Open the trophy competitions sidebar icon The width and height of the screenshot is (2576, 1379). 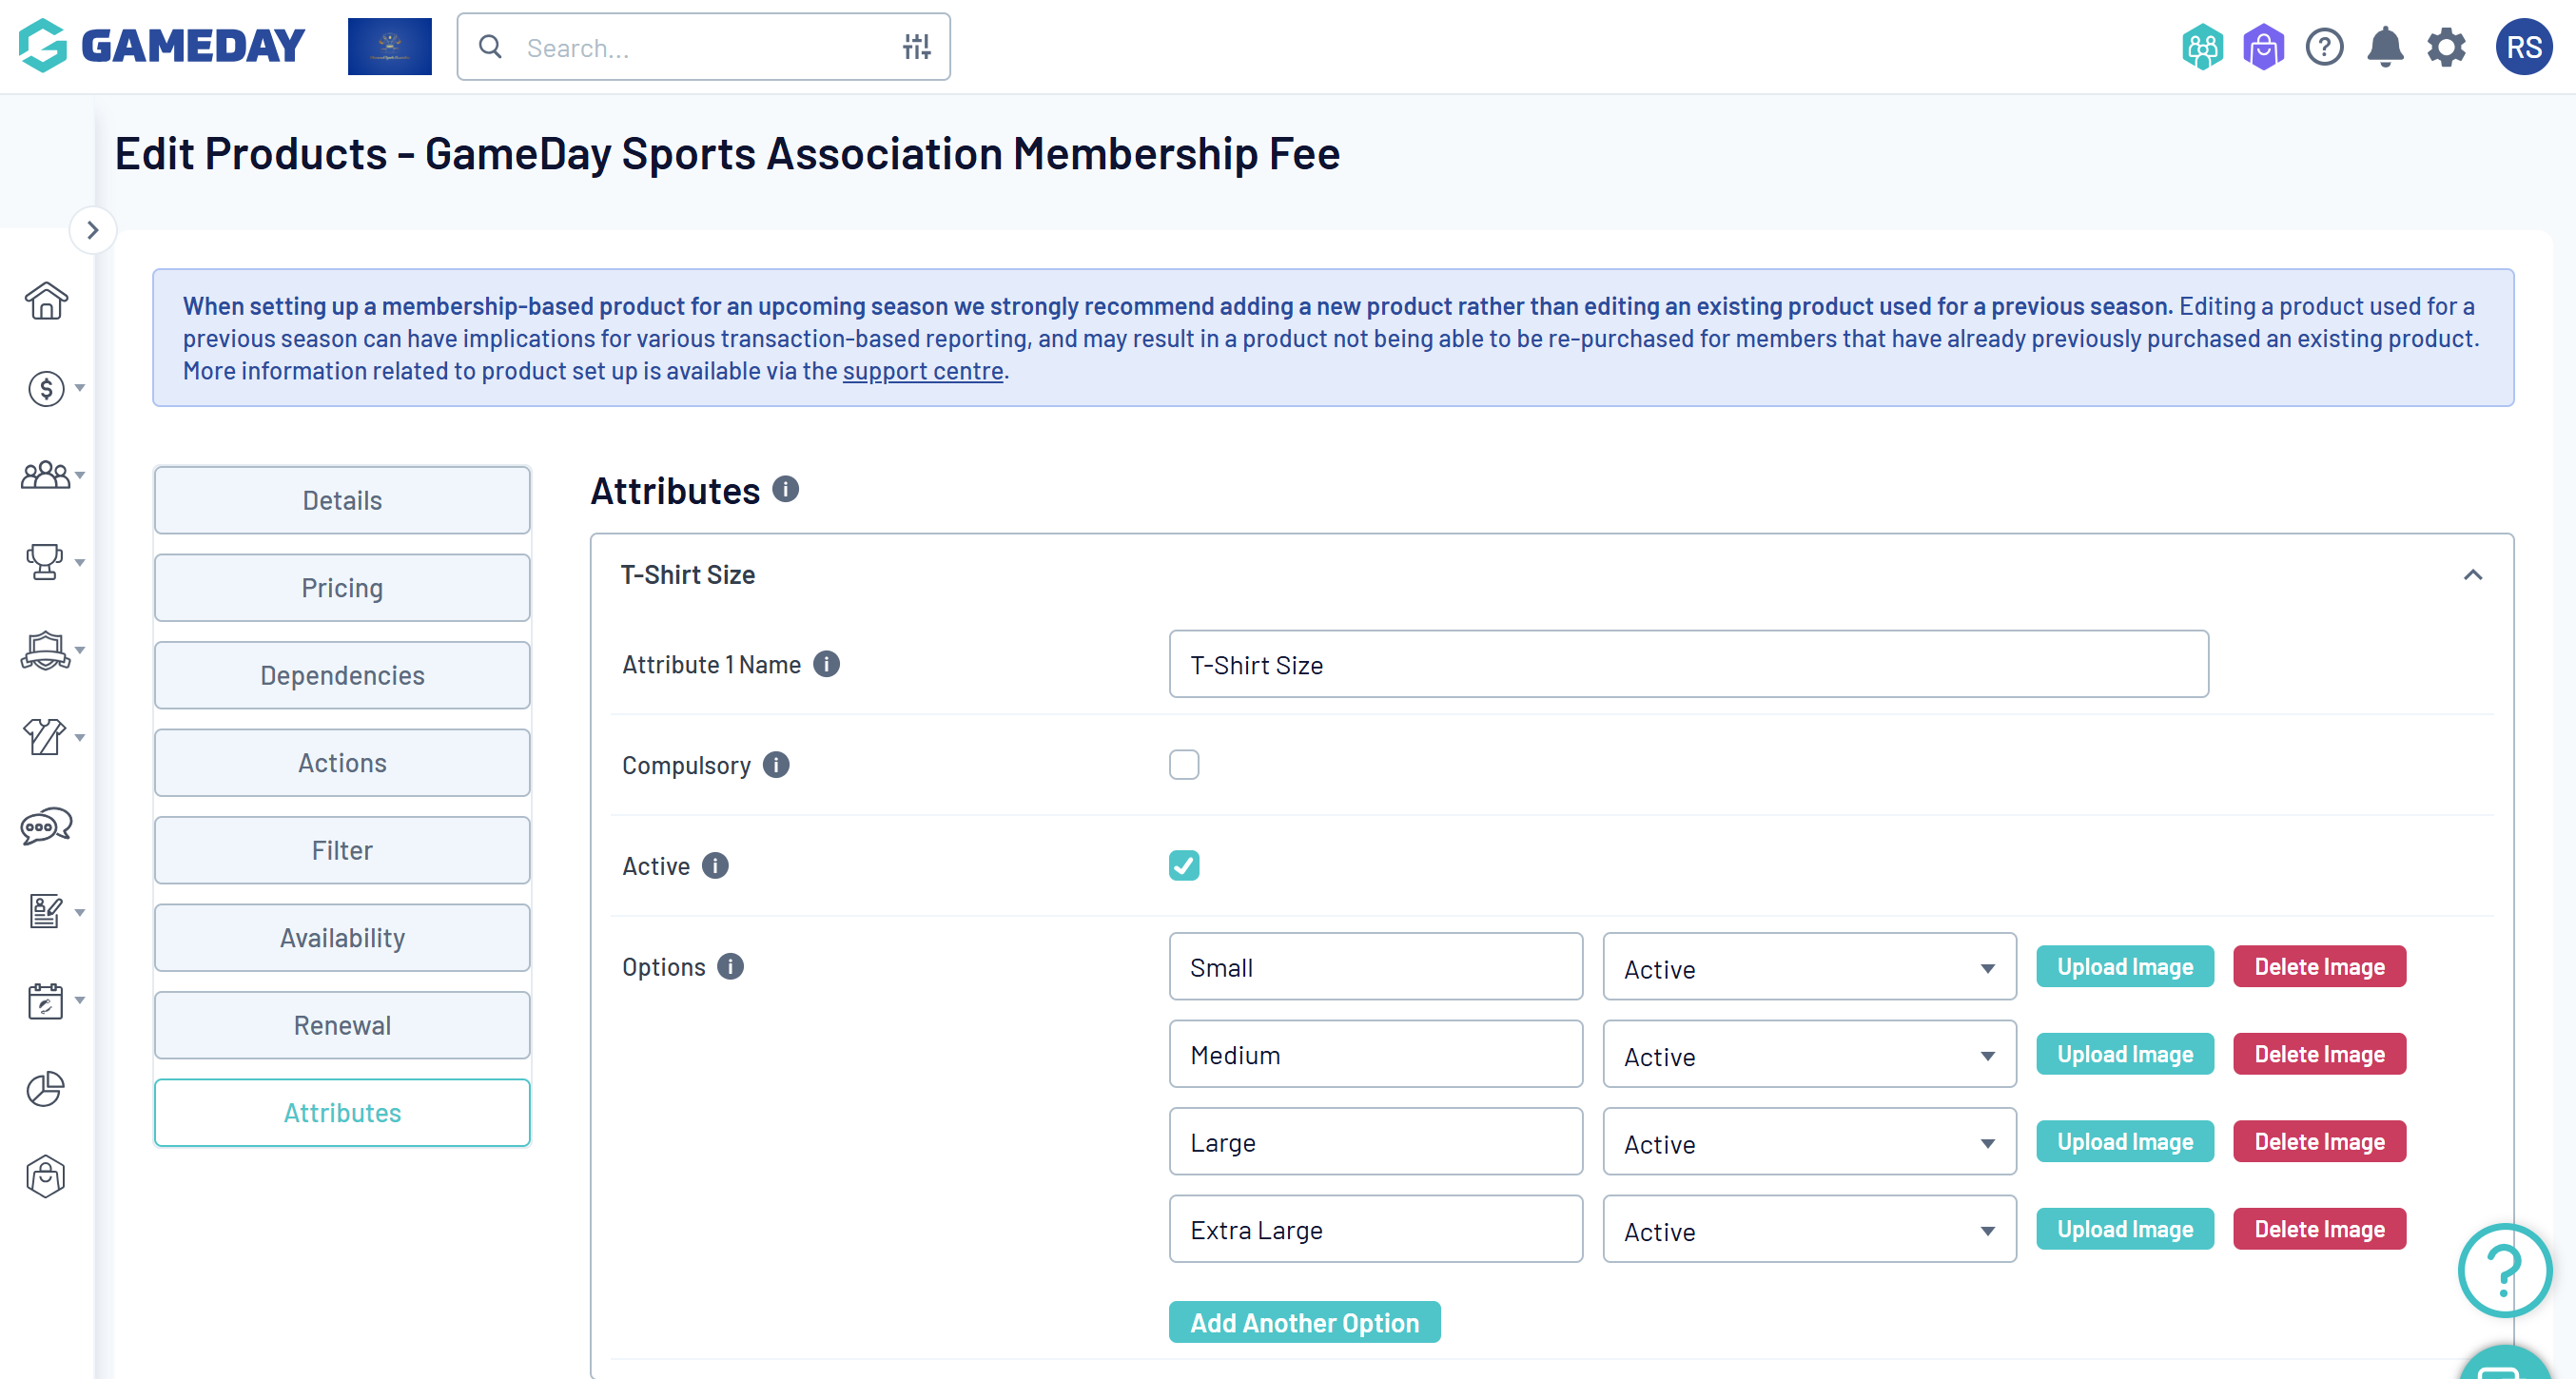[x=44, y=562]
